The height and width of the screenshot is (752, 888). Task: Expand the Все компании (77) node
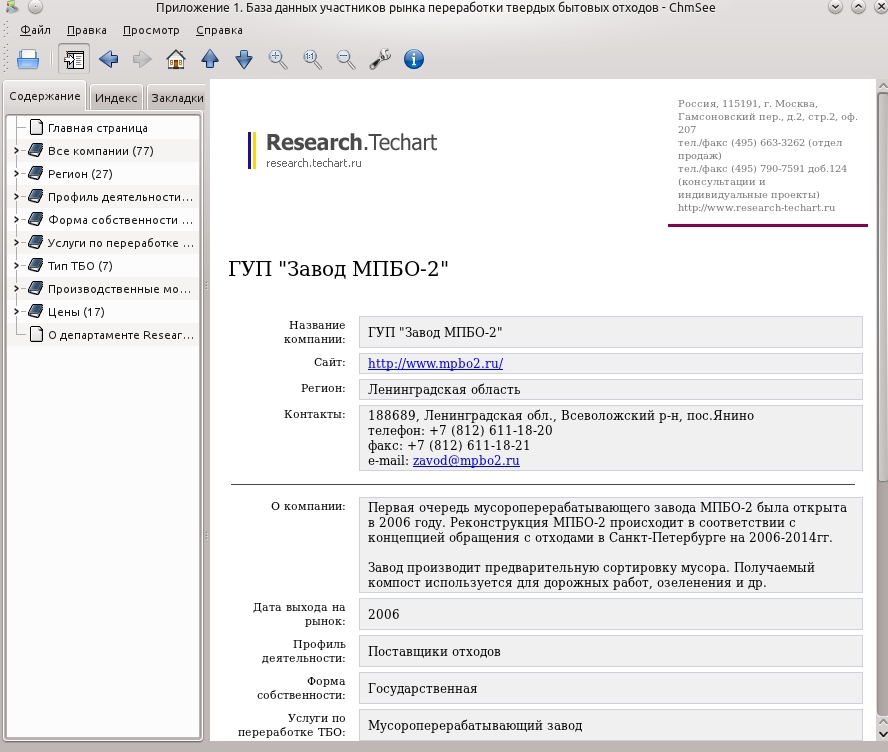tap(16, 151)
